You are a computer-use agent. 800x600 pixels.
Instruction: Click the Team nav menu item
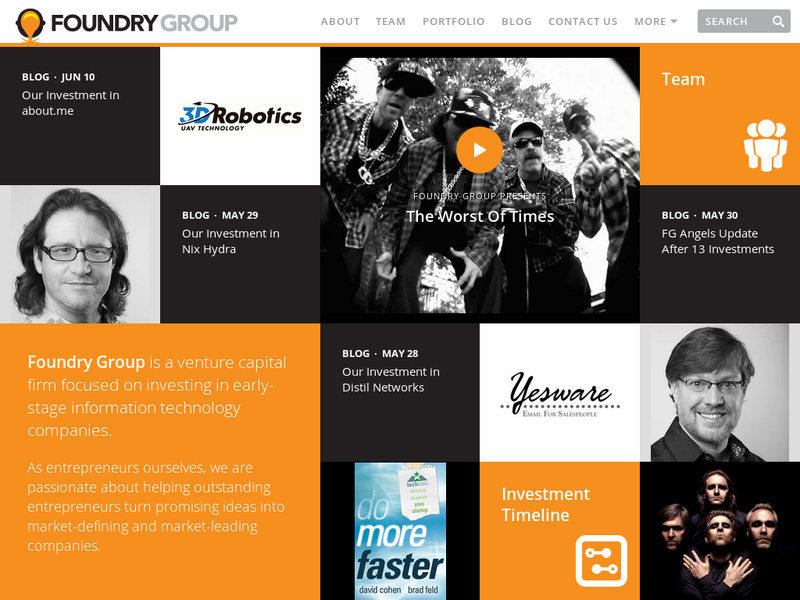391,21
